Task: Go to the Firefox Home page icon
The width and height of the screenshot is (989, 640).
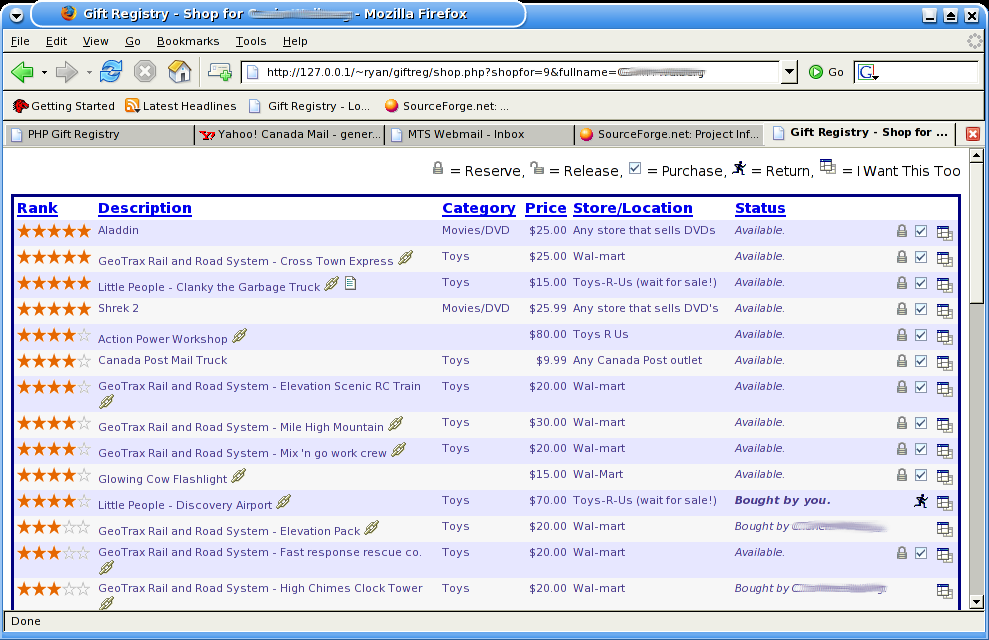Action: pos(180,71)
